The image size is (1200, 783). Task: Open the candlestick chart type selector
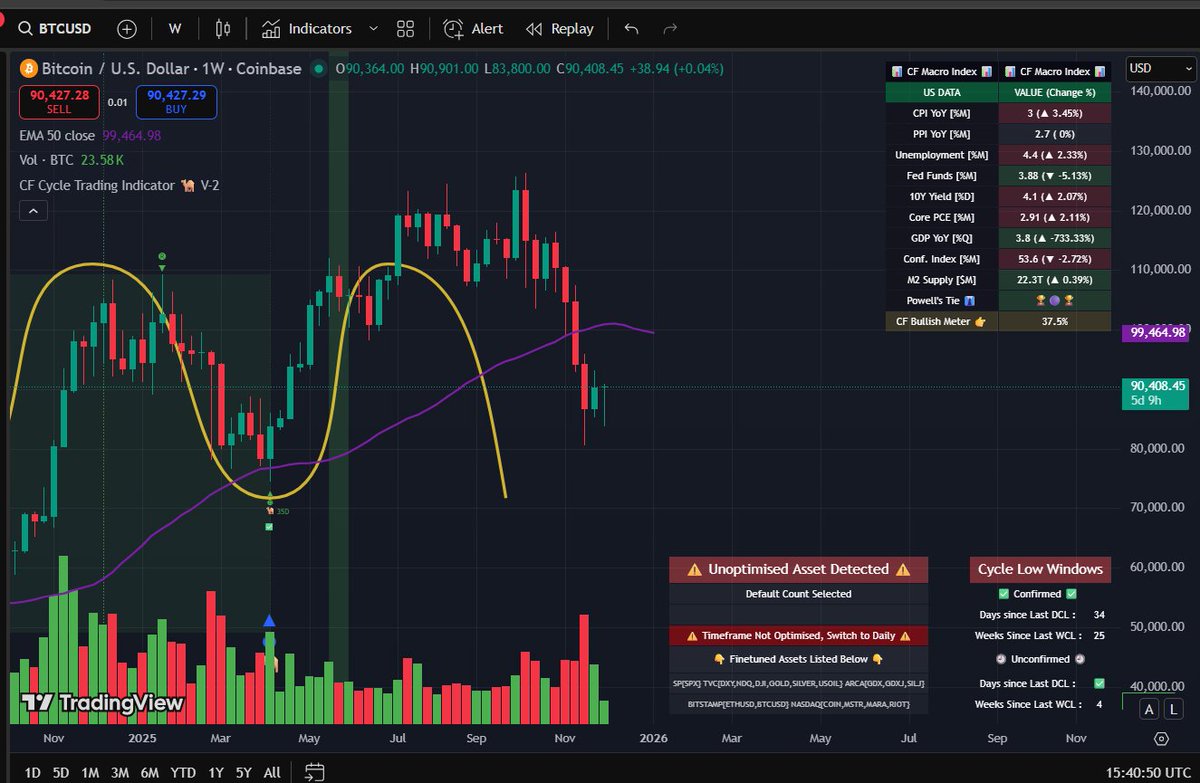pyautogui.click(x=222, y=29)
